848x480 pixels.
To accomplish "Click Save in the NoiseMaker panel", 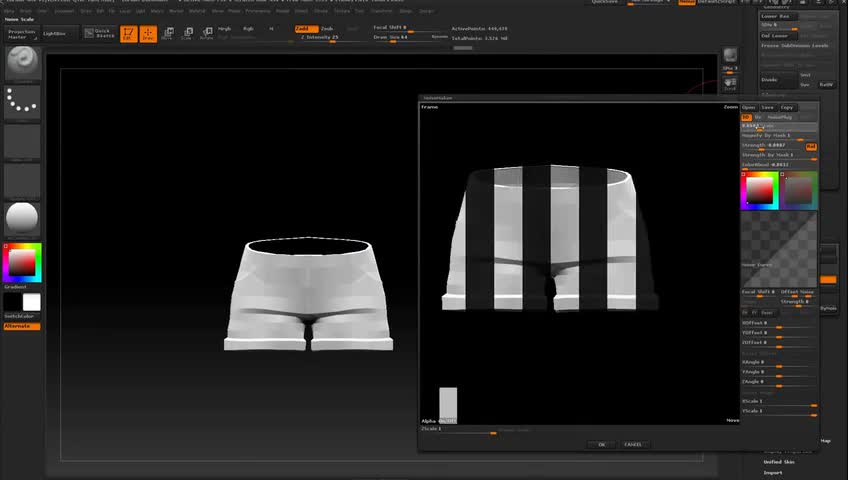I will click(x=767, y=107).
